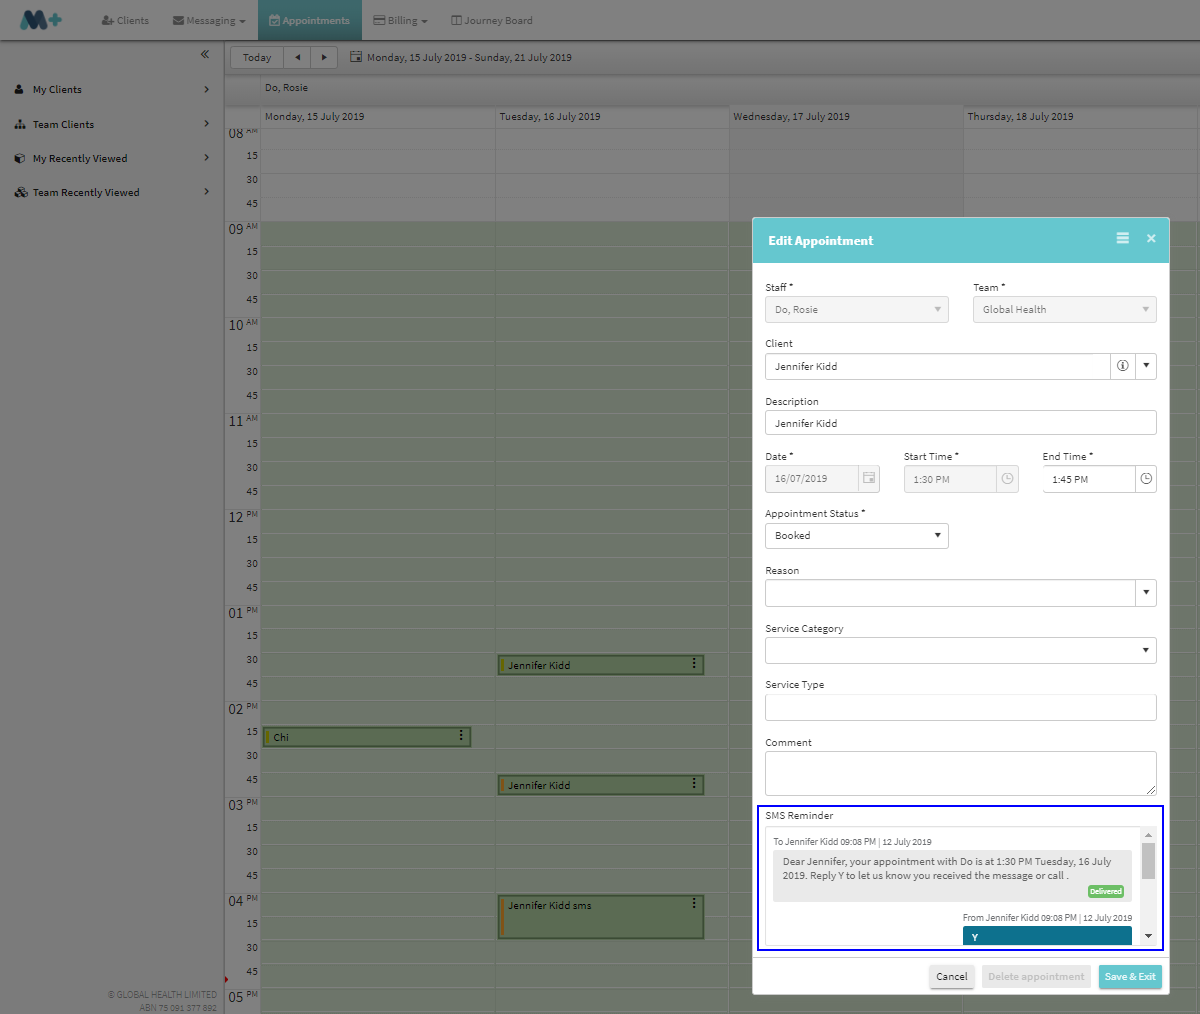Click the calendar date range picker icon
Viewport: 1200px width, 1014px height.
[x=356, y=58]
